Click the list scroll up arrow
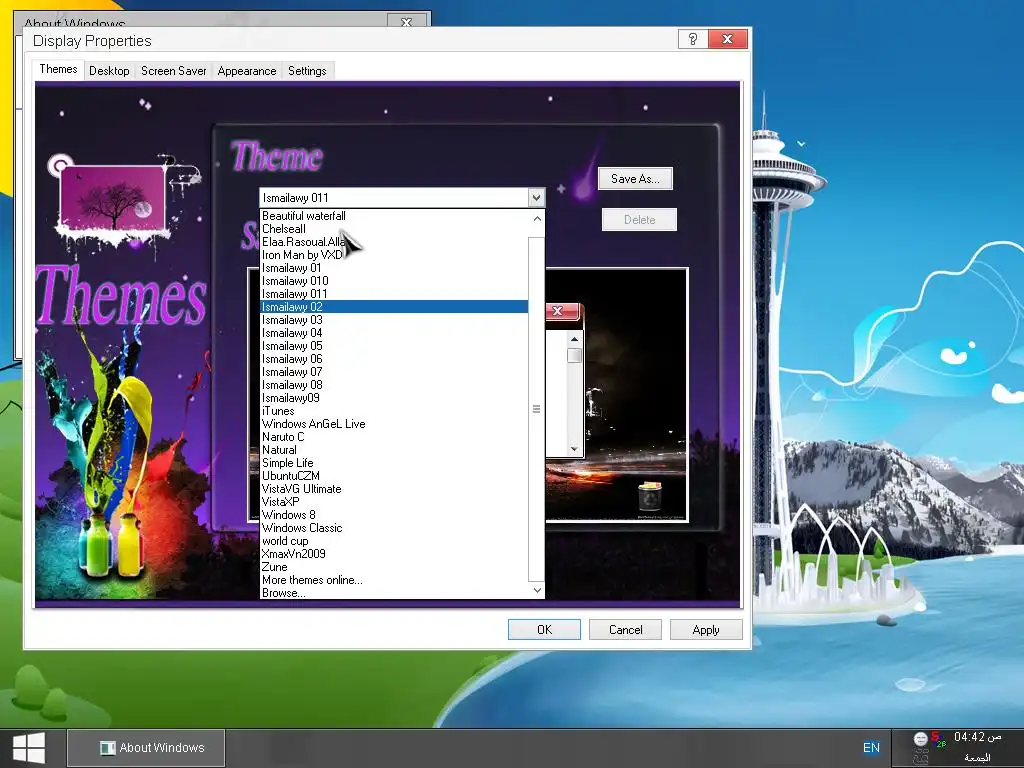Screen dimensions: 1024x768 pos(537,218)
